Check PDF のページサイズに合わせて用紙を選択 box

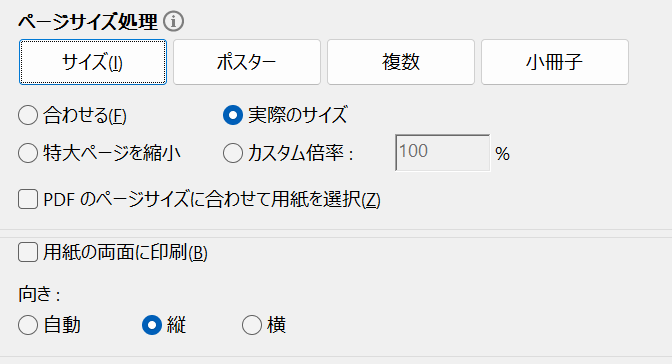(x=28, y=199)
